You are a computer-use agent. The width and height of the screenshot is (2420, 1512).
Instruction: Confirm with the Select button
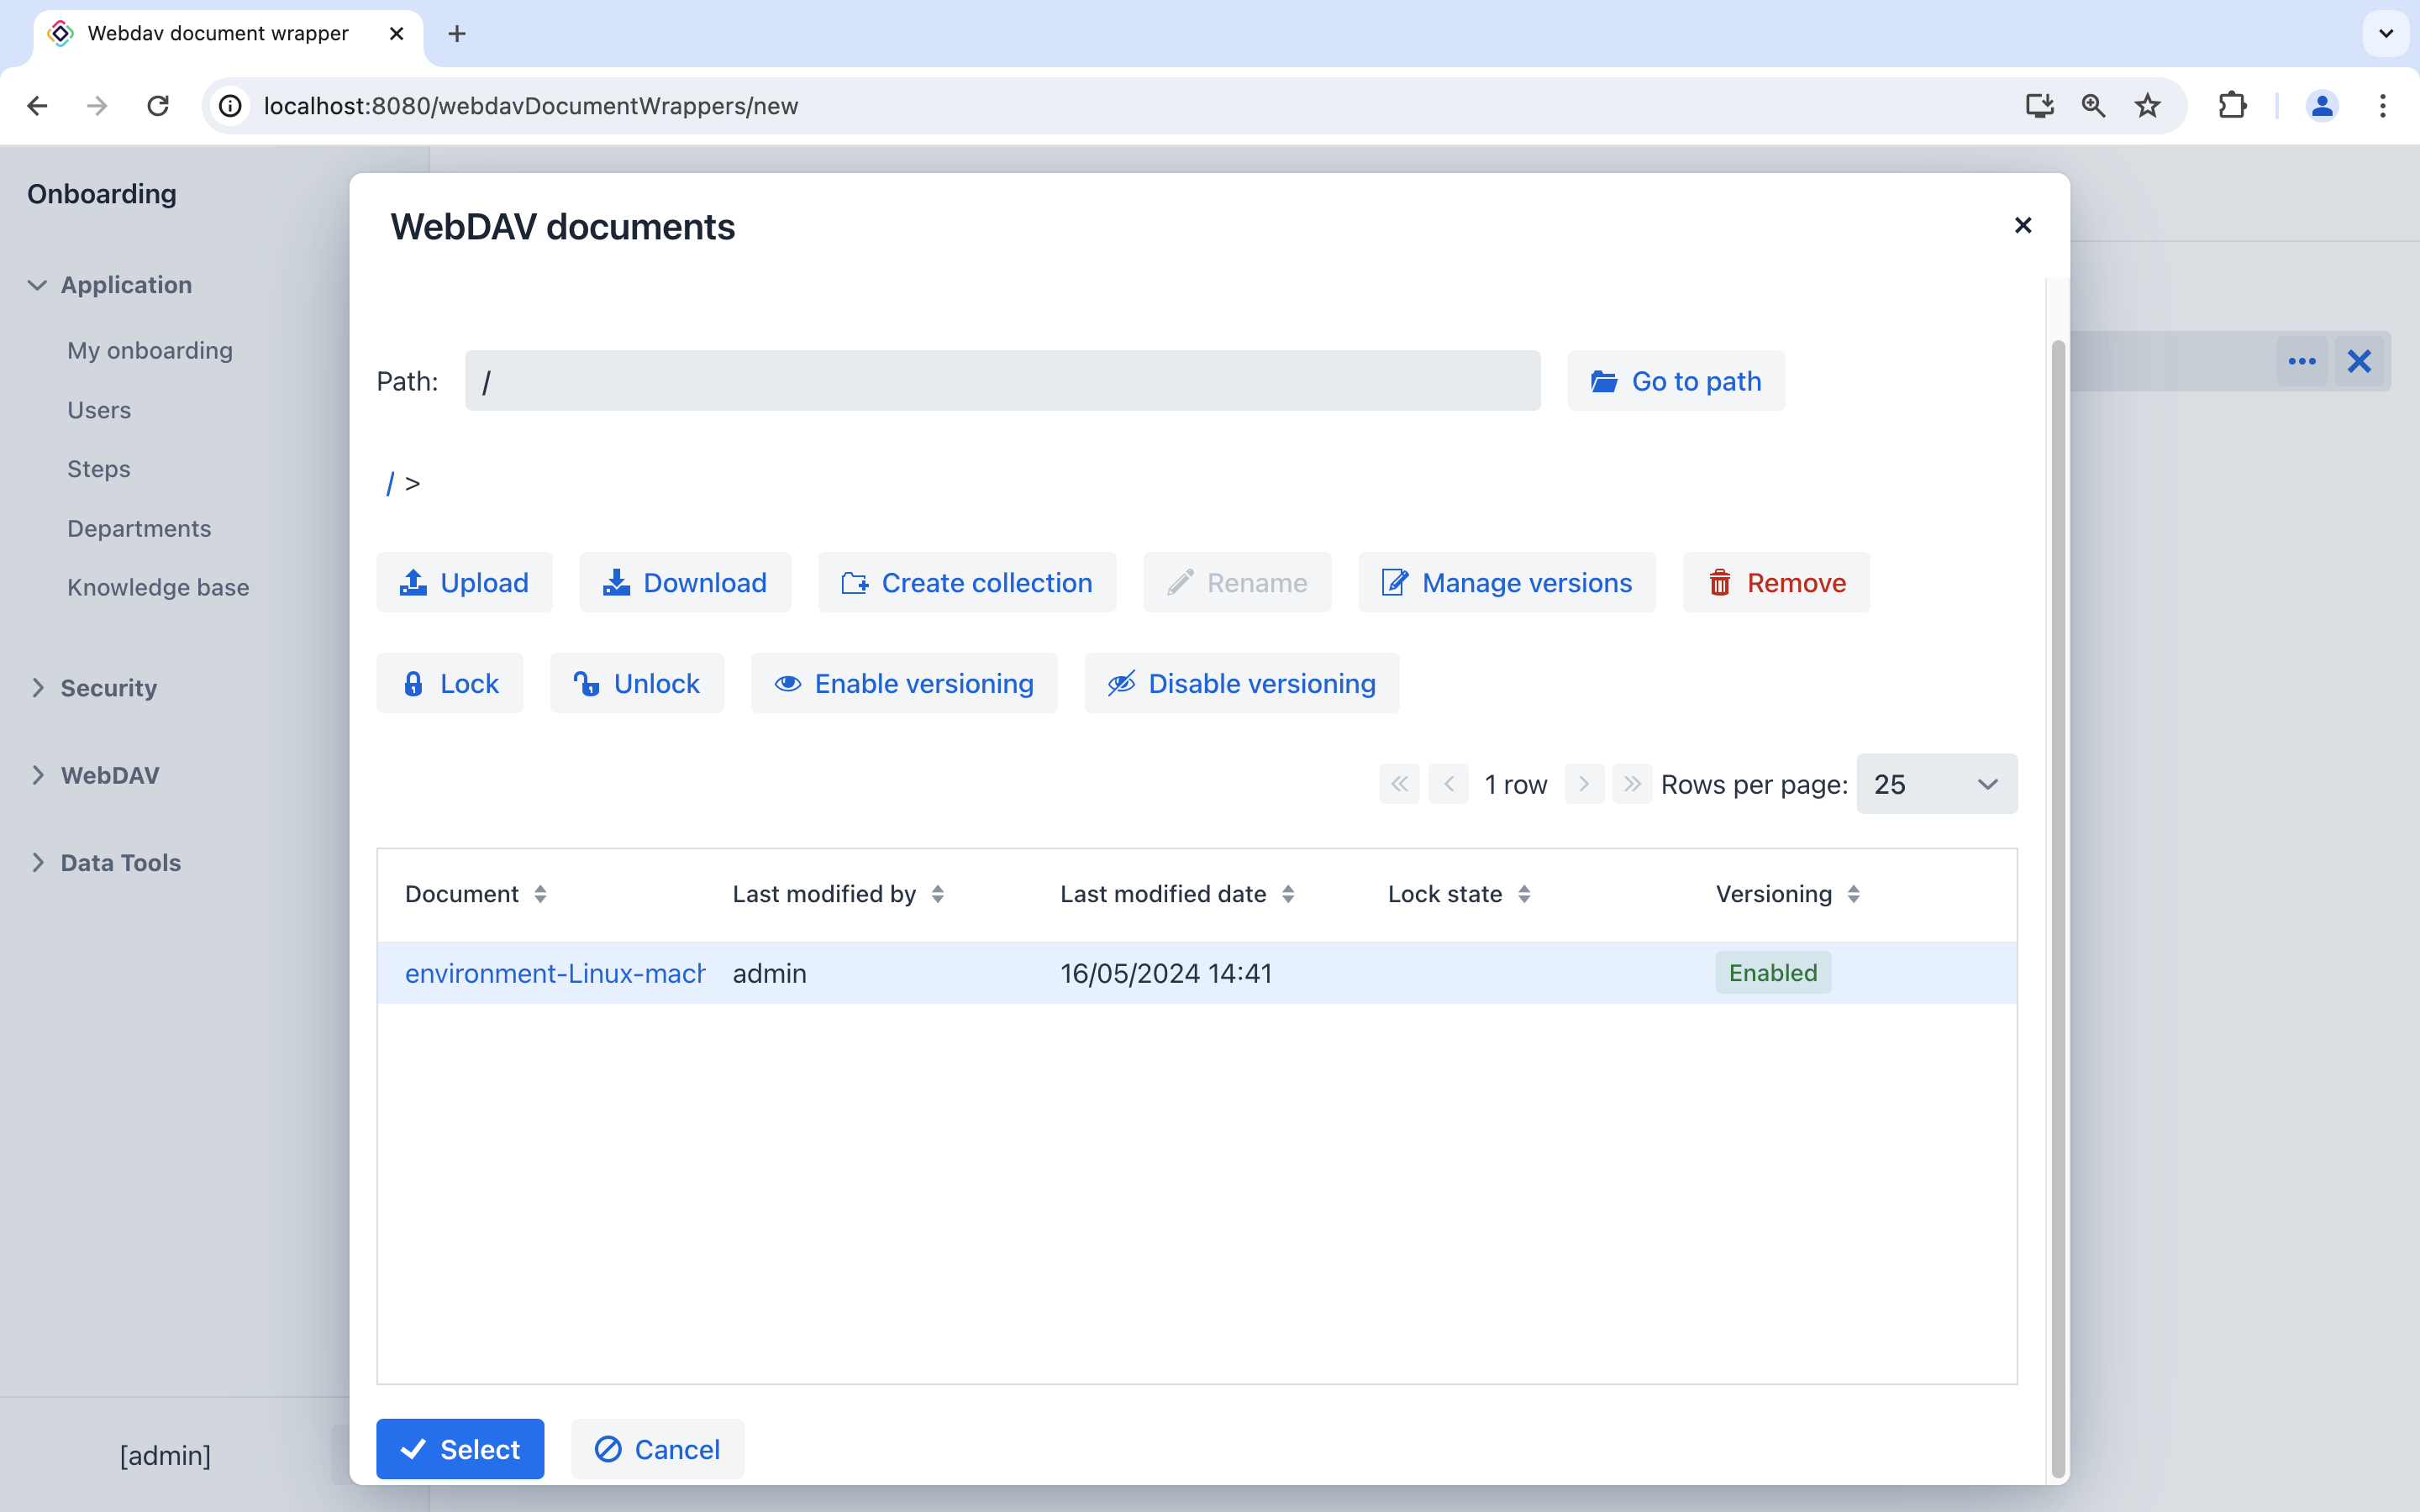[x=460, y=1449]
